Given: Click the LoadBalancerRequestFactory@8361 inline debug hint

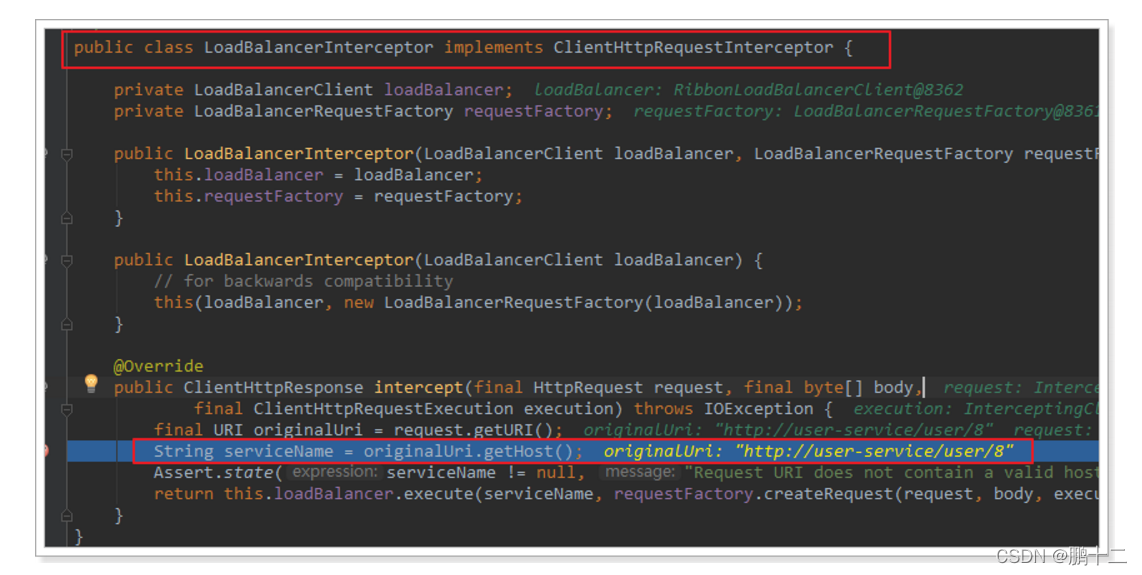Looking at the screenshot, I should tap(865, 111).
